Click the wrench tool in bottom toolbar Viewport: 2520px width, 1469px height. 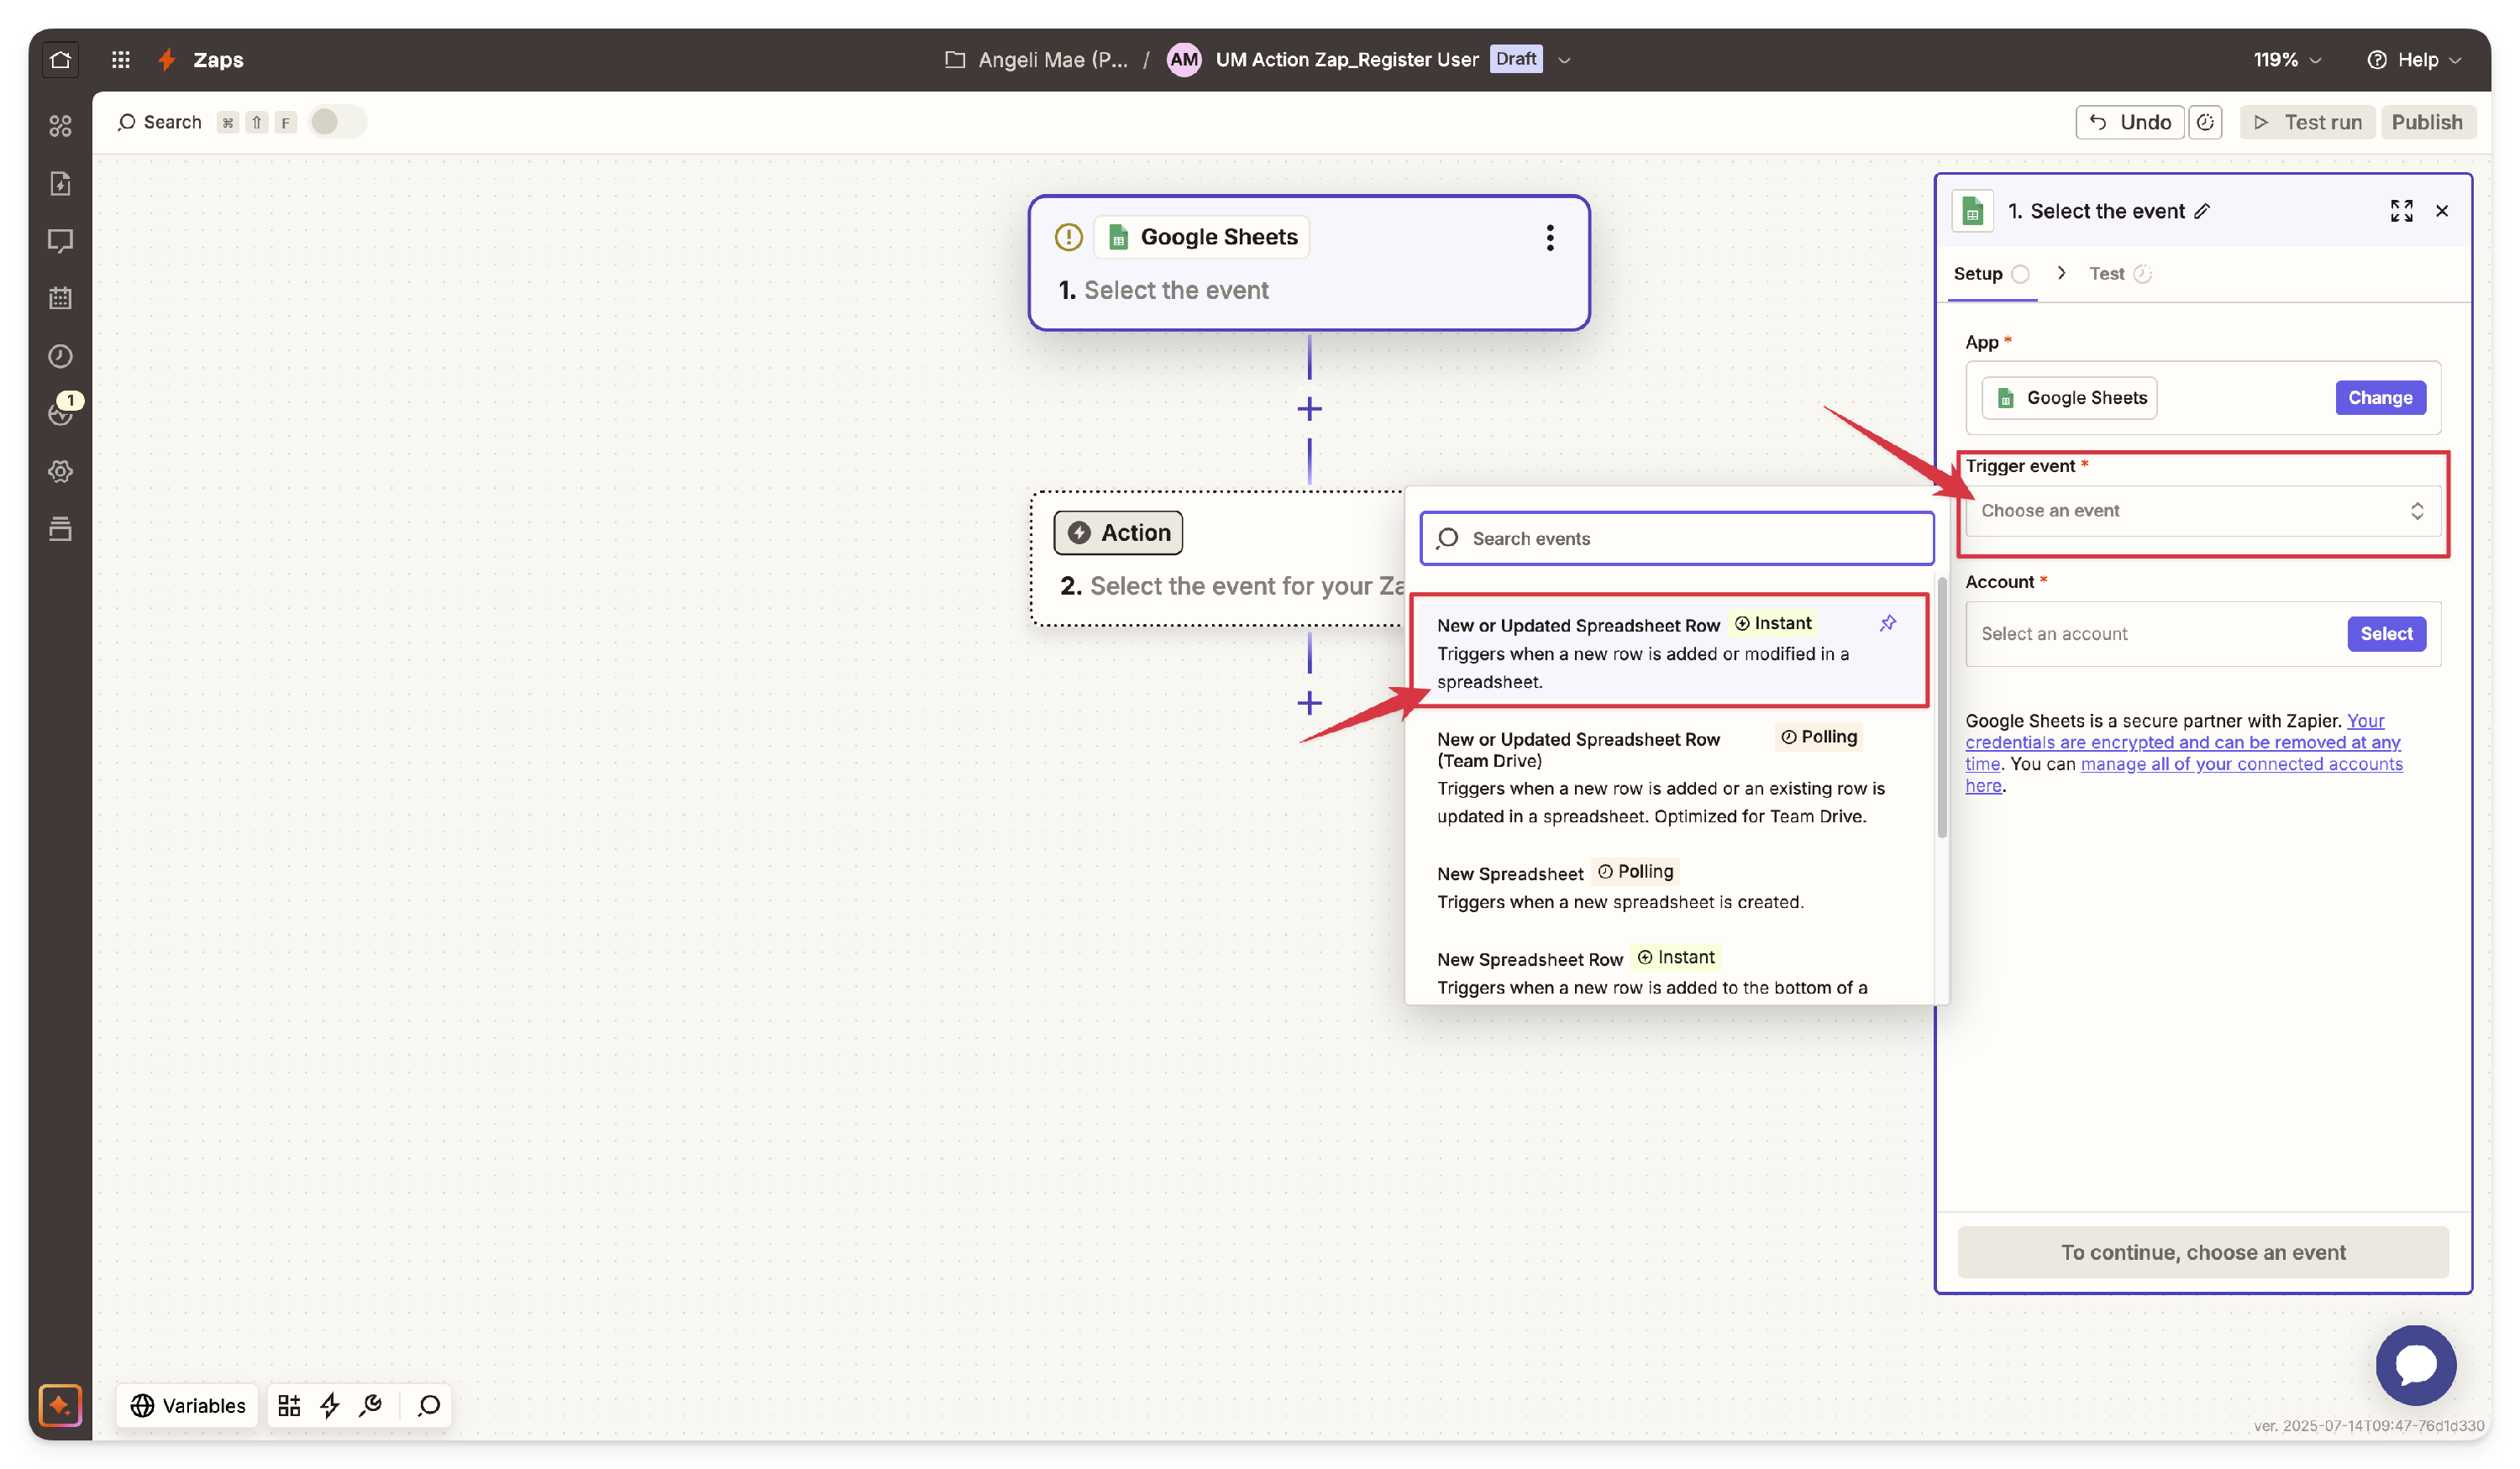[371, 1405]
